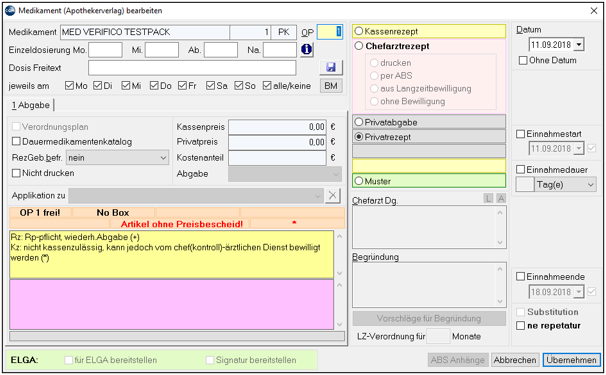Close the Medikament bearbeiten dialog
This screenshot has height=375, width=606.
(594, 11)
